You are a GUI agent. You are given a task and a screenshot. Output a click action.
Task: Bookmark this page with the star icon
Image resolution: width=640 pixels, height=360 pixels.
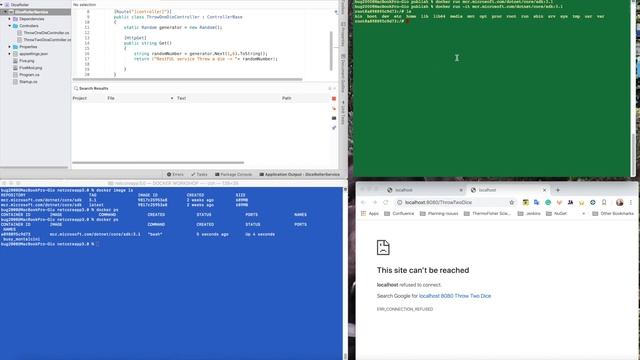511,202
